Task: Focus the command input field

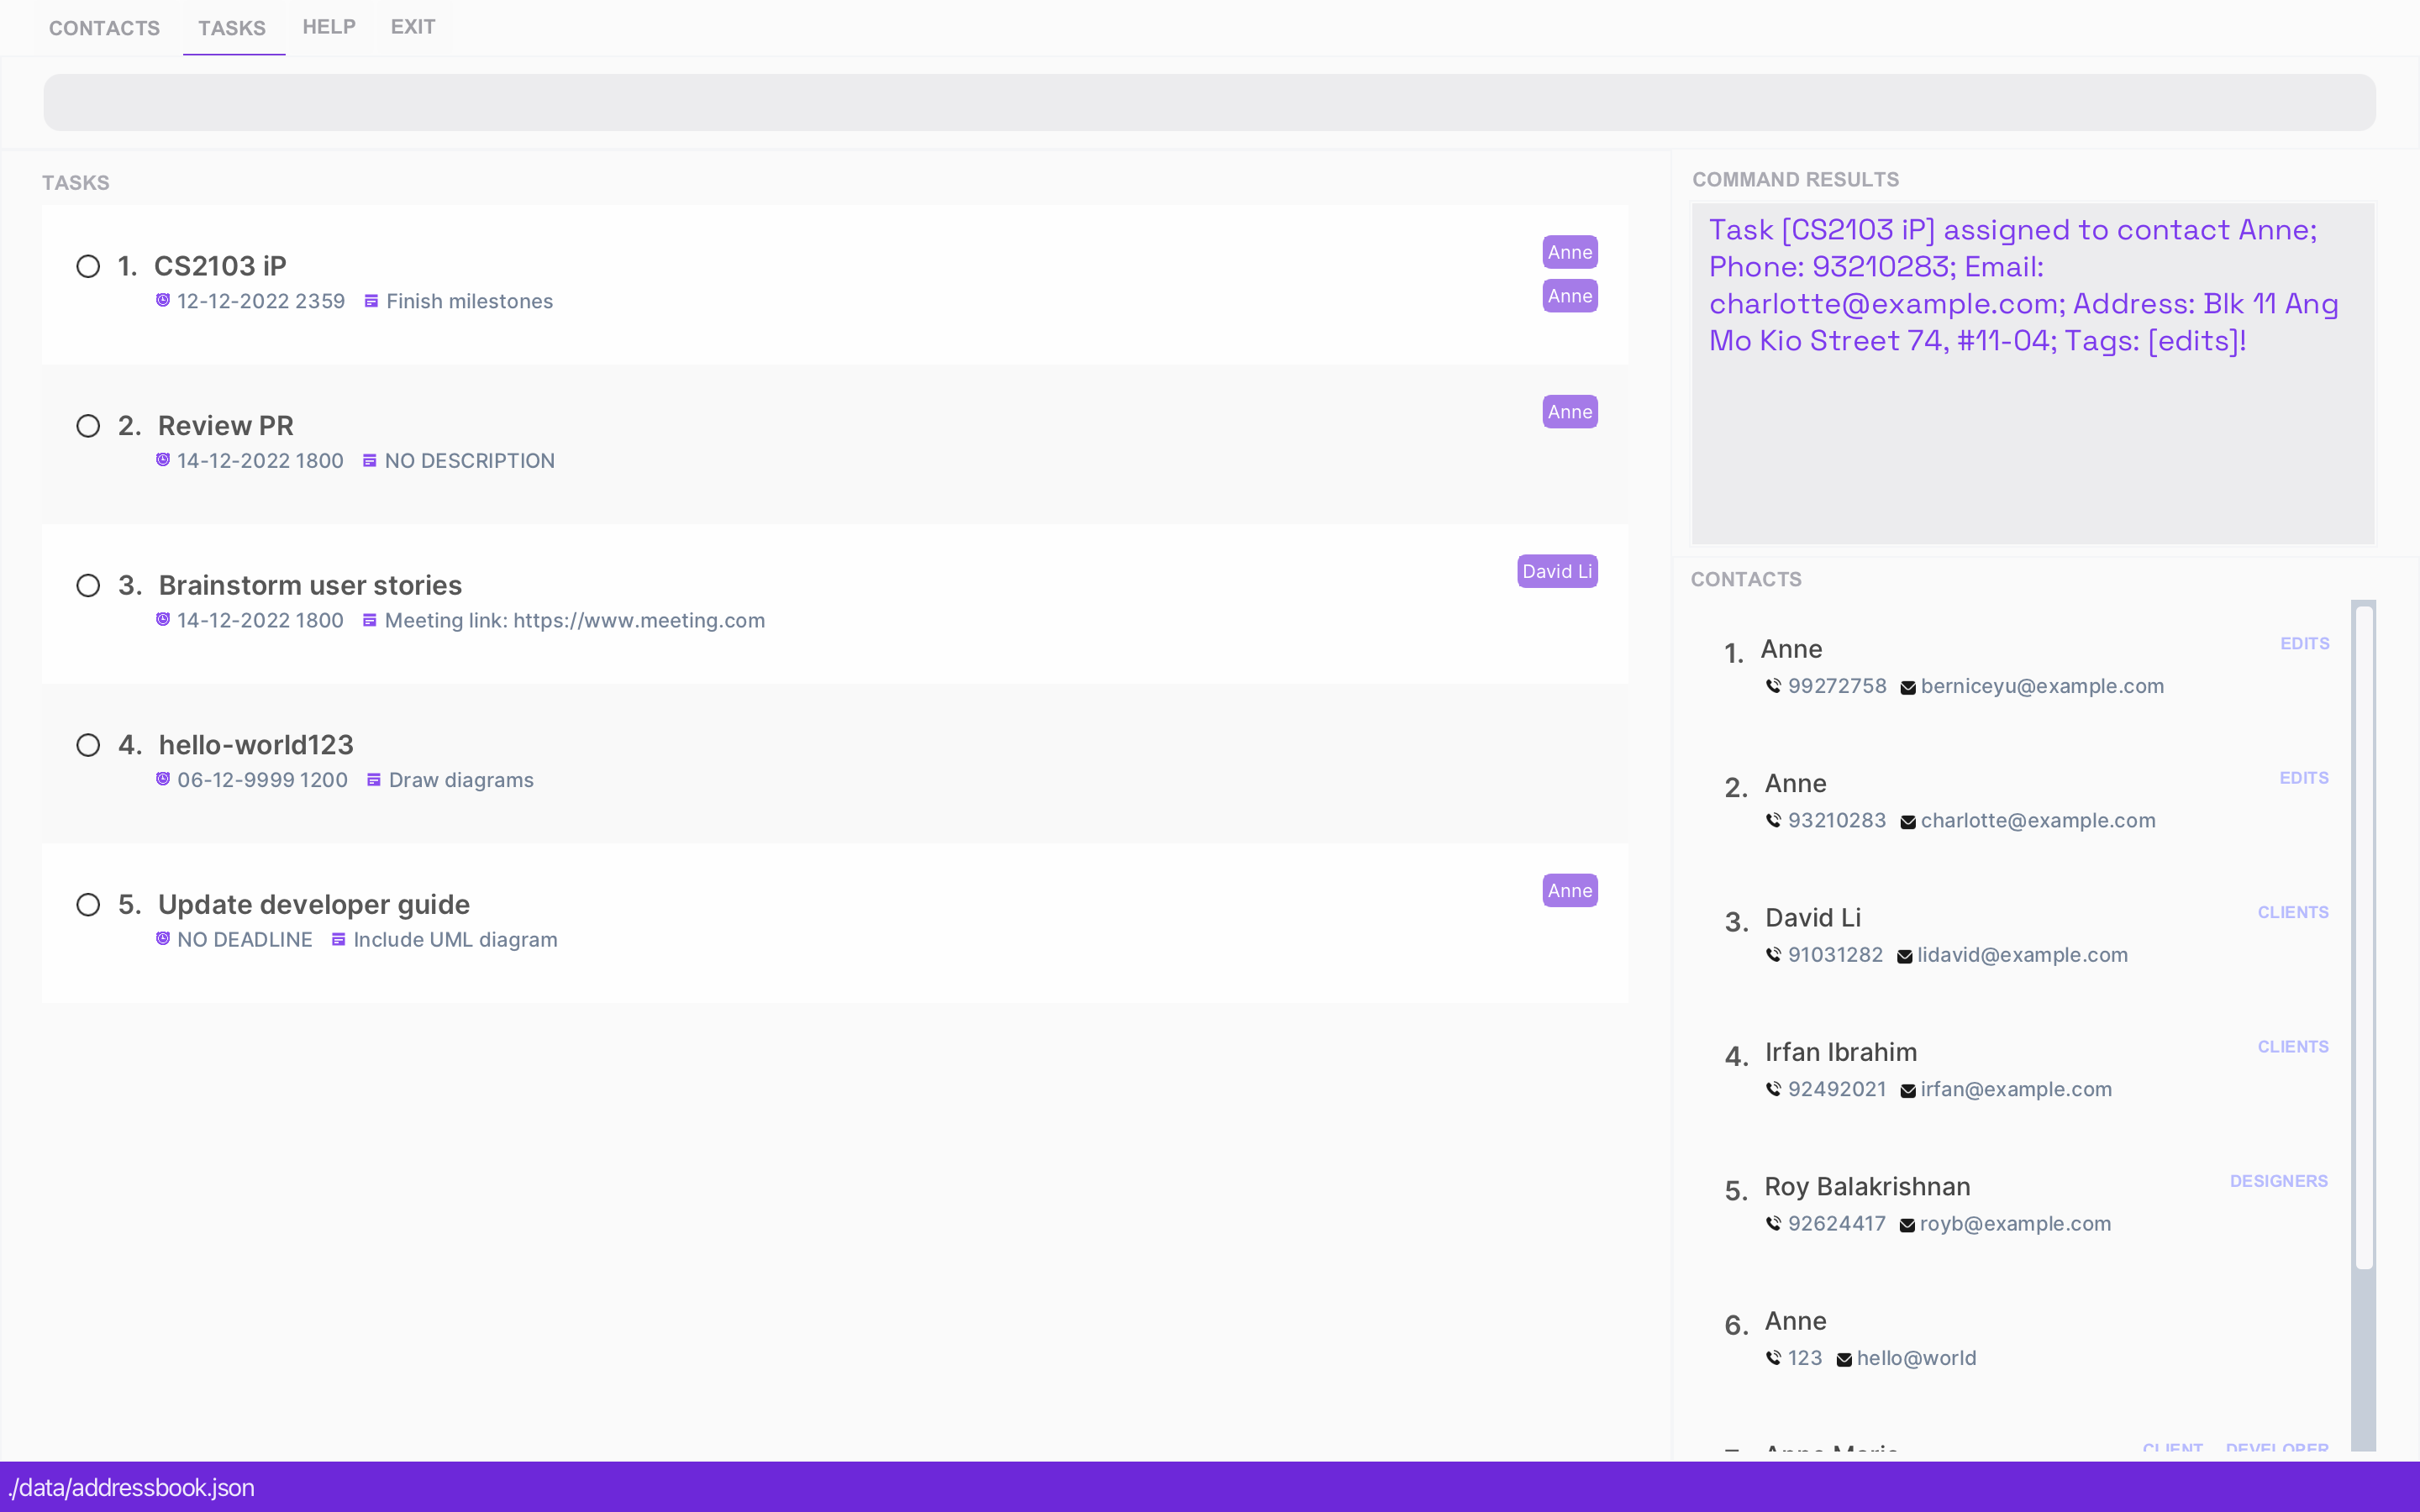Action: point(1209,102)
